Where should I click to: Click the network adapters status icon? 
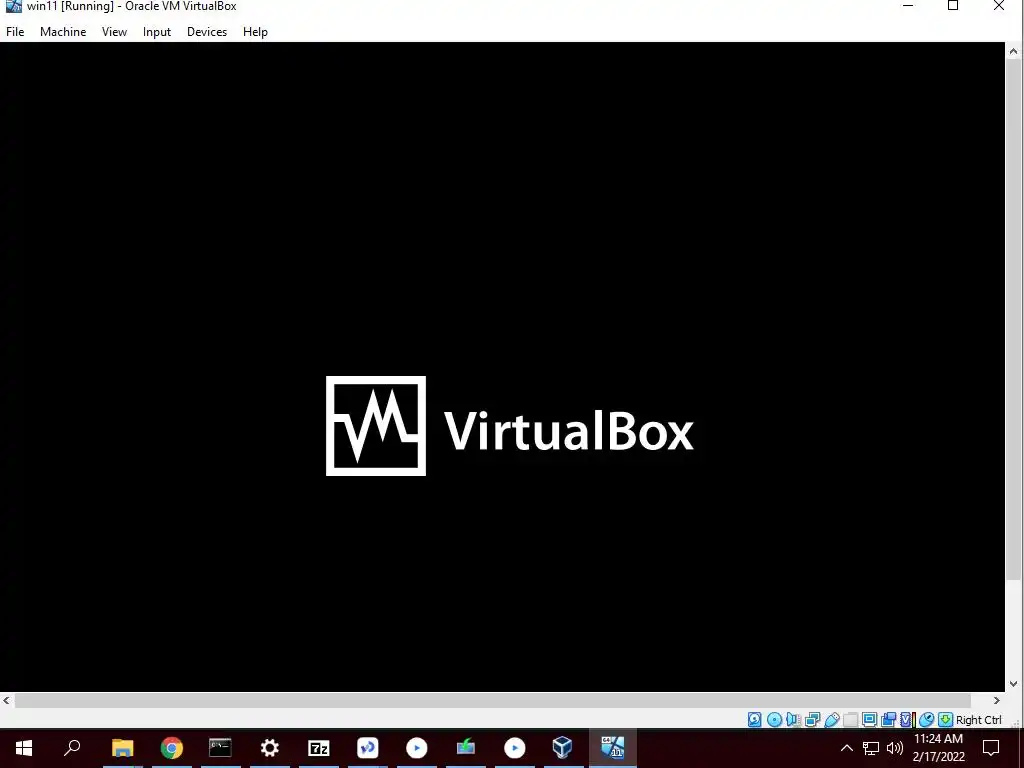click(812, 720)
